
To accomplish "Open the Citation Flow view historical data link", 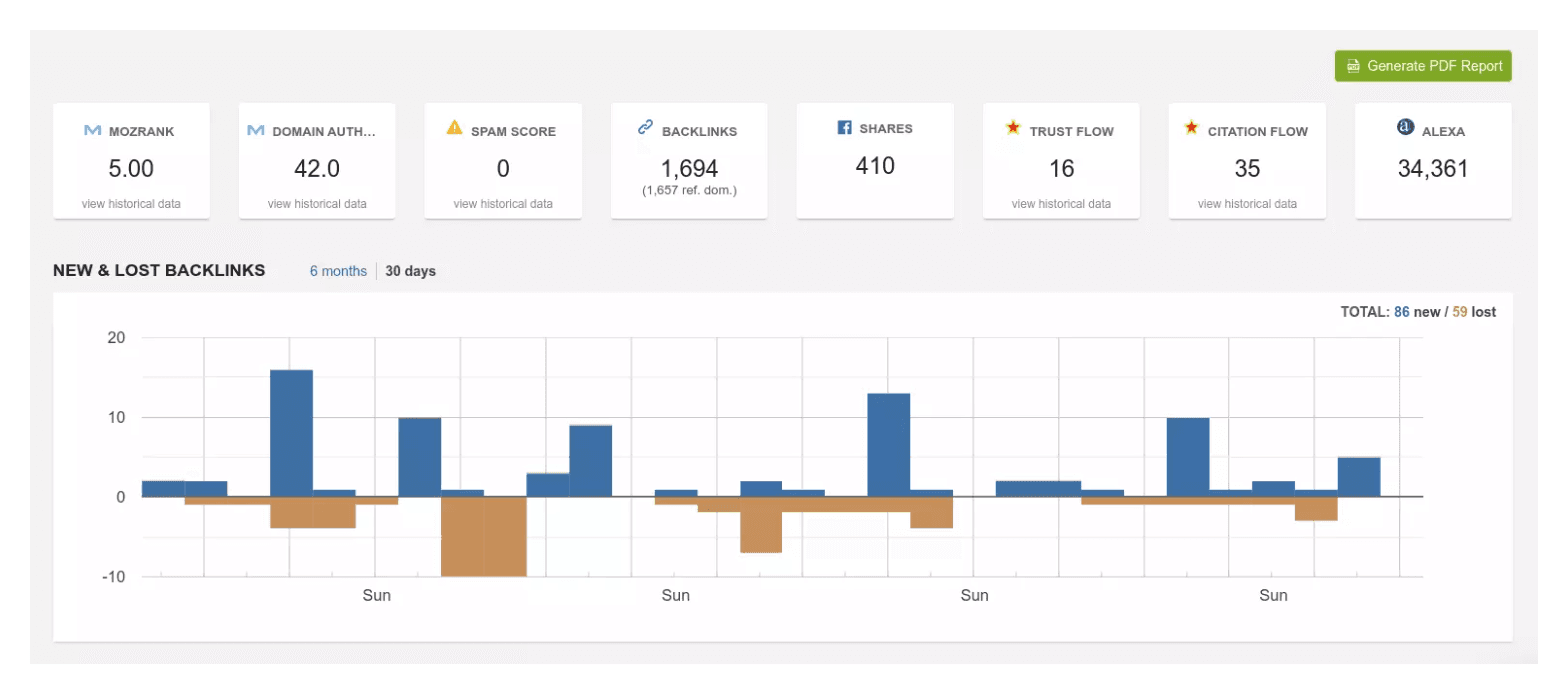I will [x=1247, y=204].
